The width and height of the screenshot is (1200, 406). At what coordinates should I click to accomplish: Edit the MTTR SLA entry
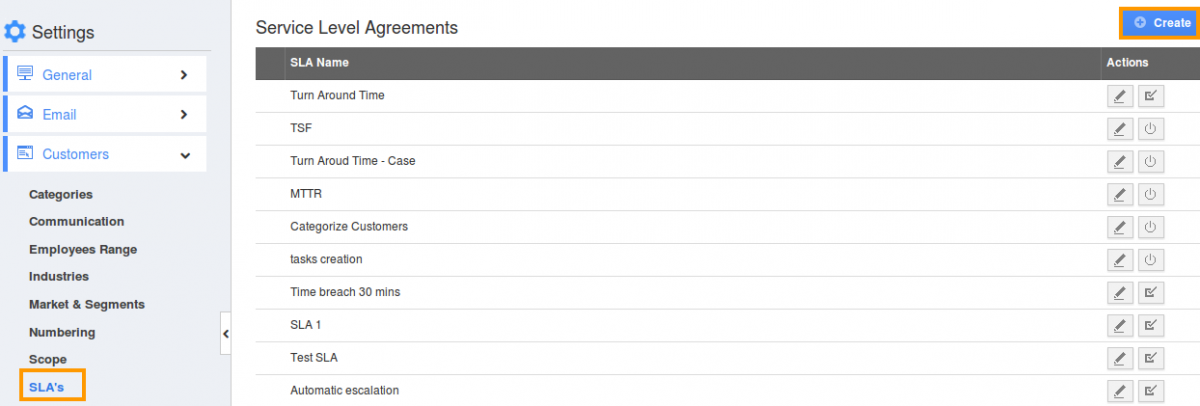coord(1120,195)
